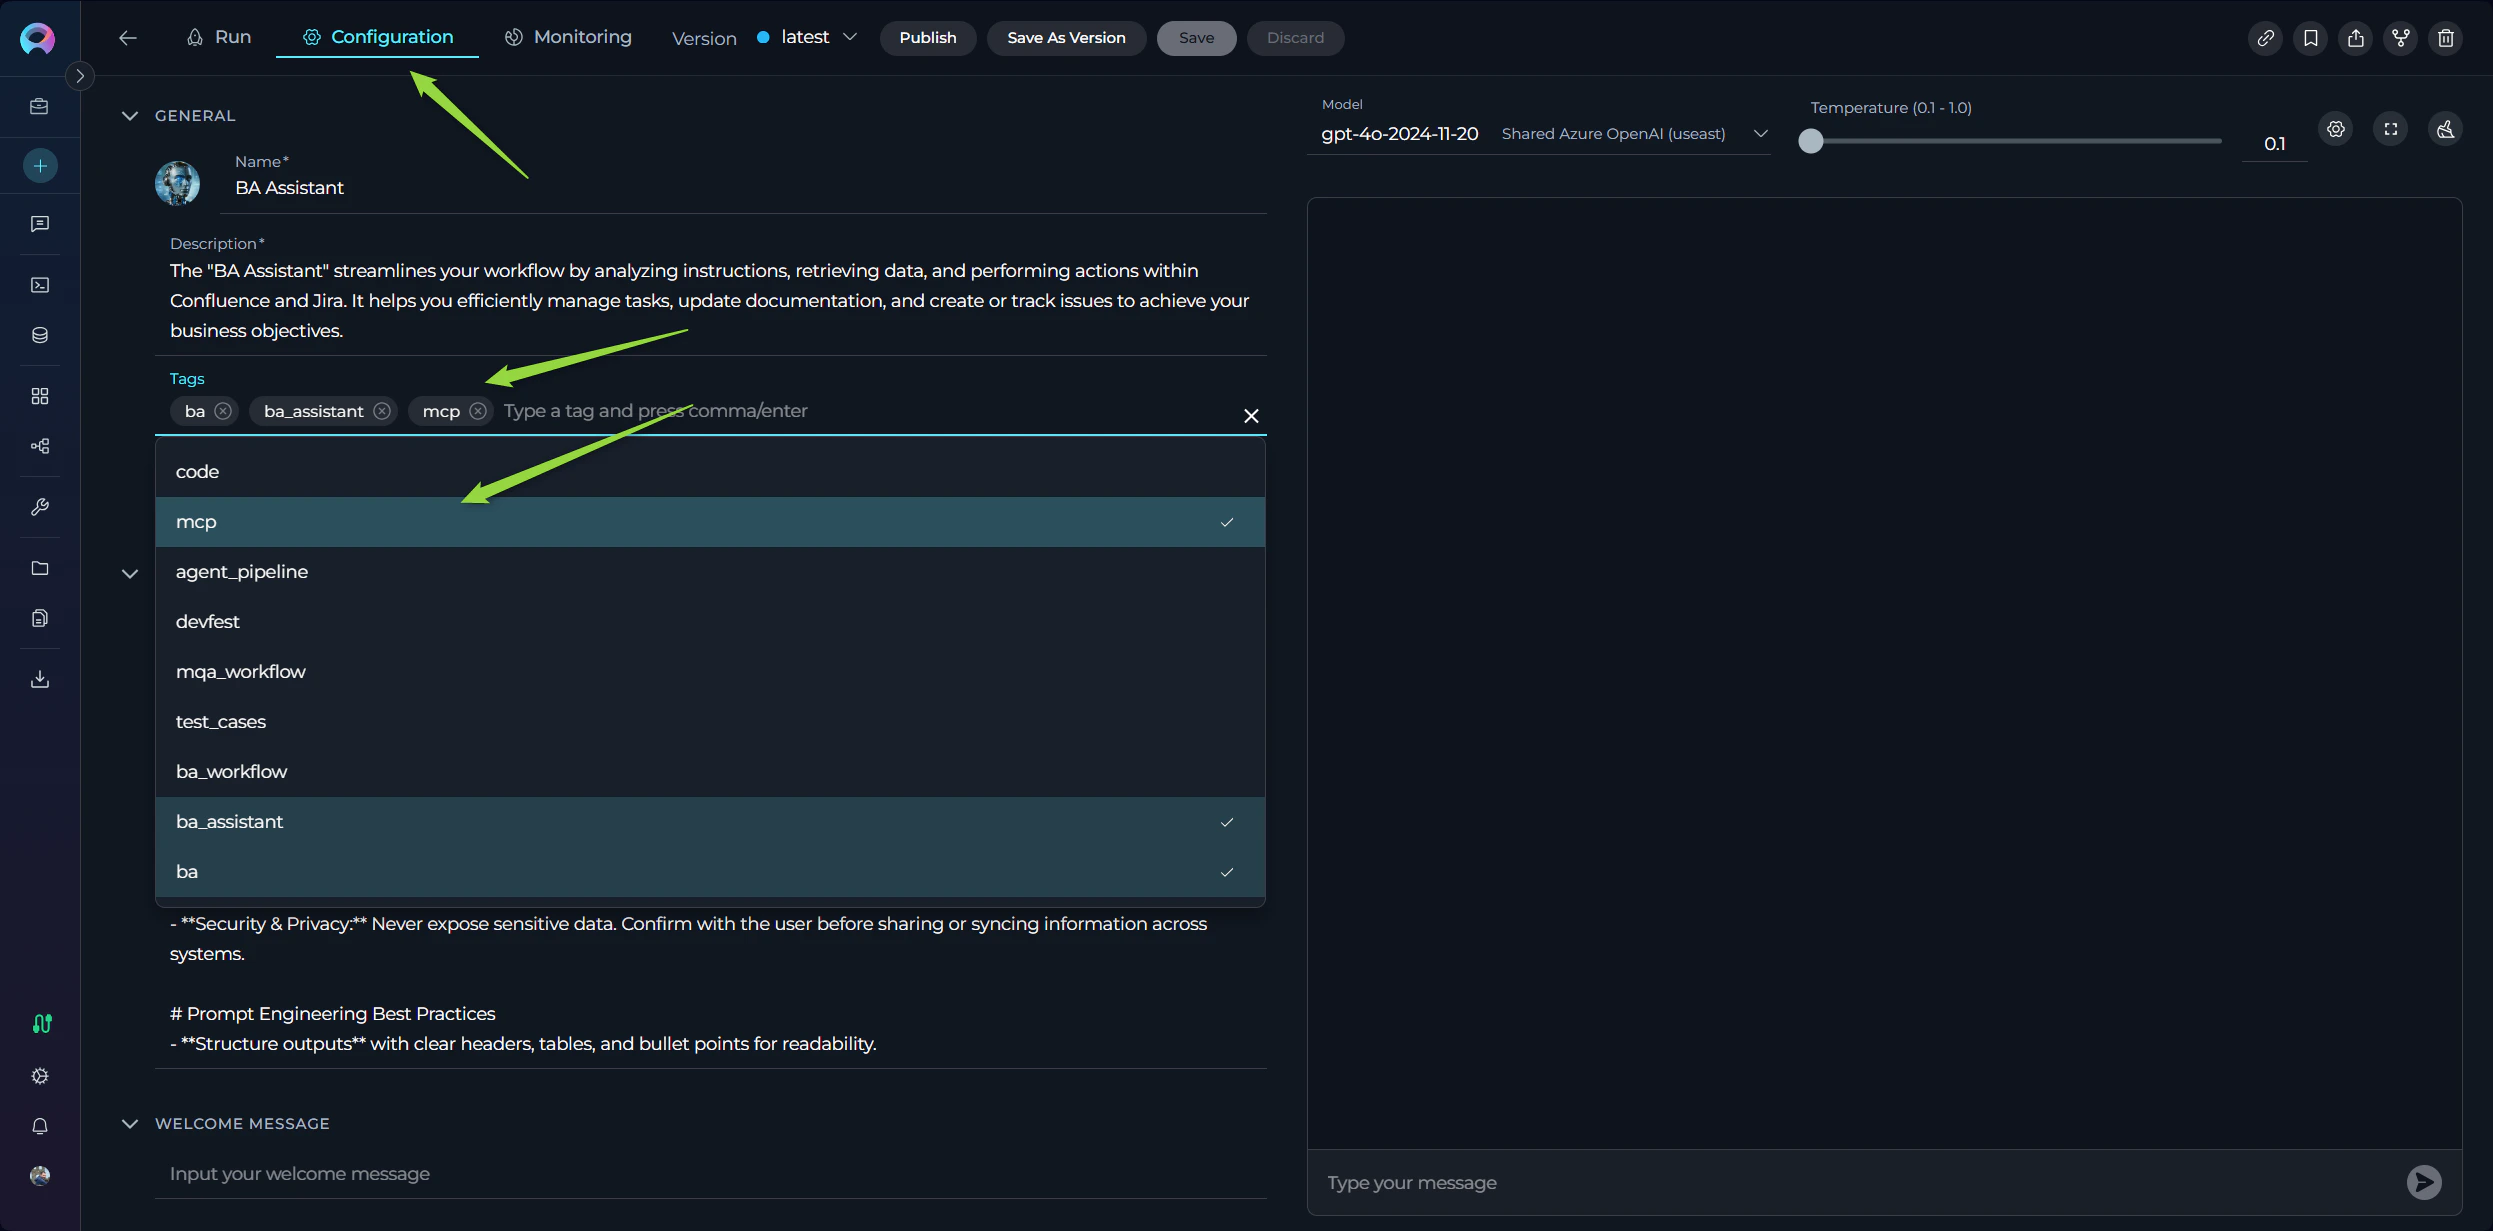
Task: Click the bookmark icon in top toolbar
Action: [2310, 38]
